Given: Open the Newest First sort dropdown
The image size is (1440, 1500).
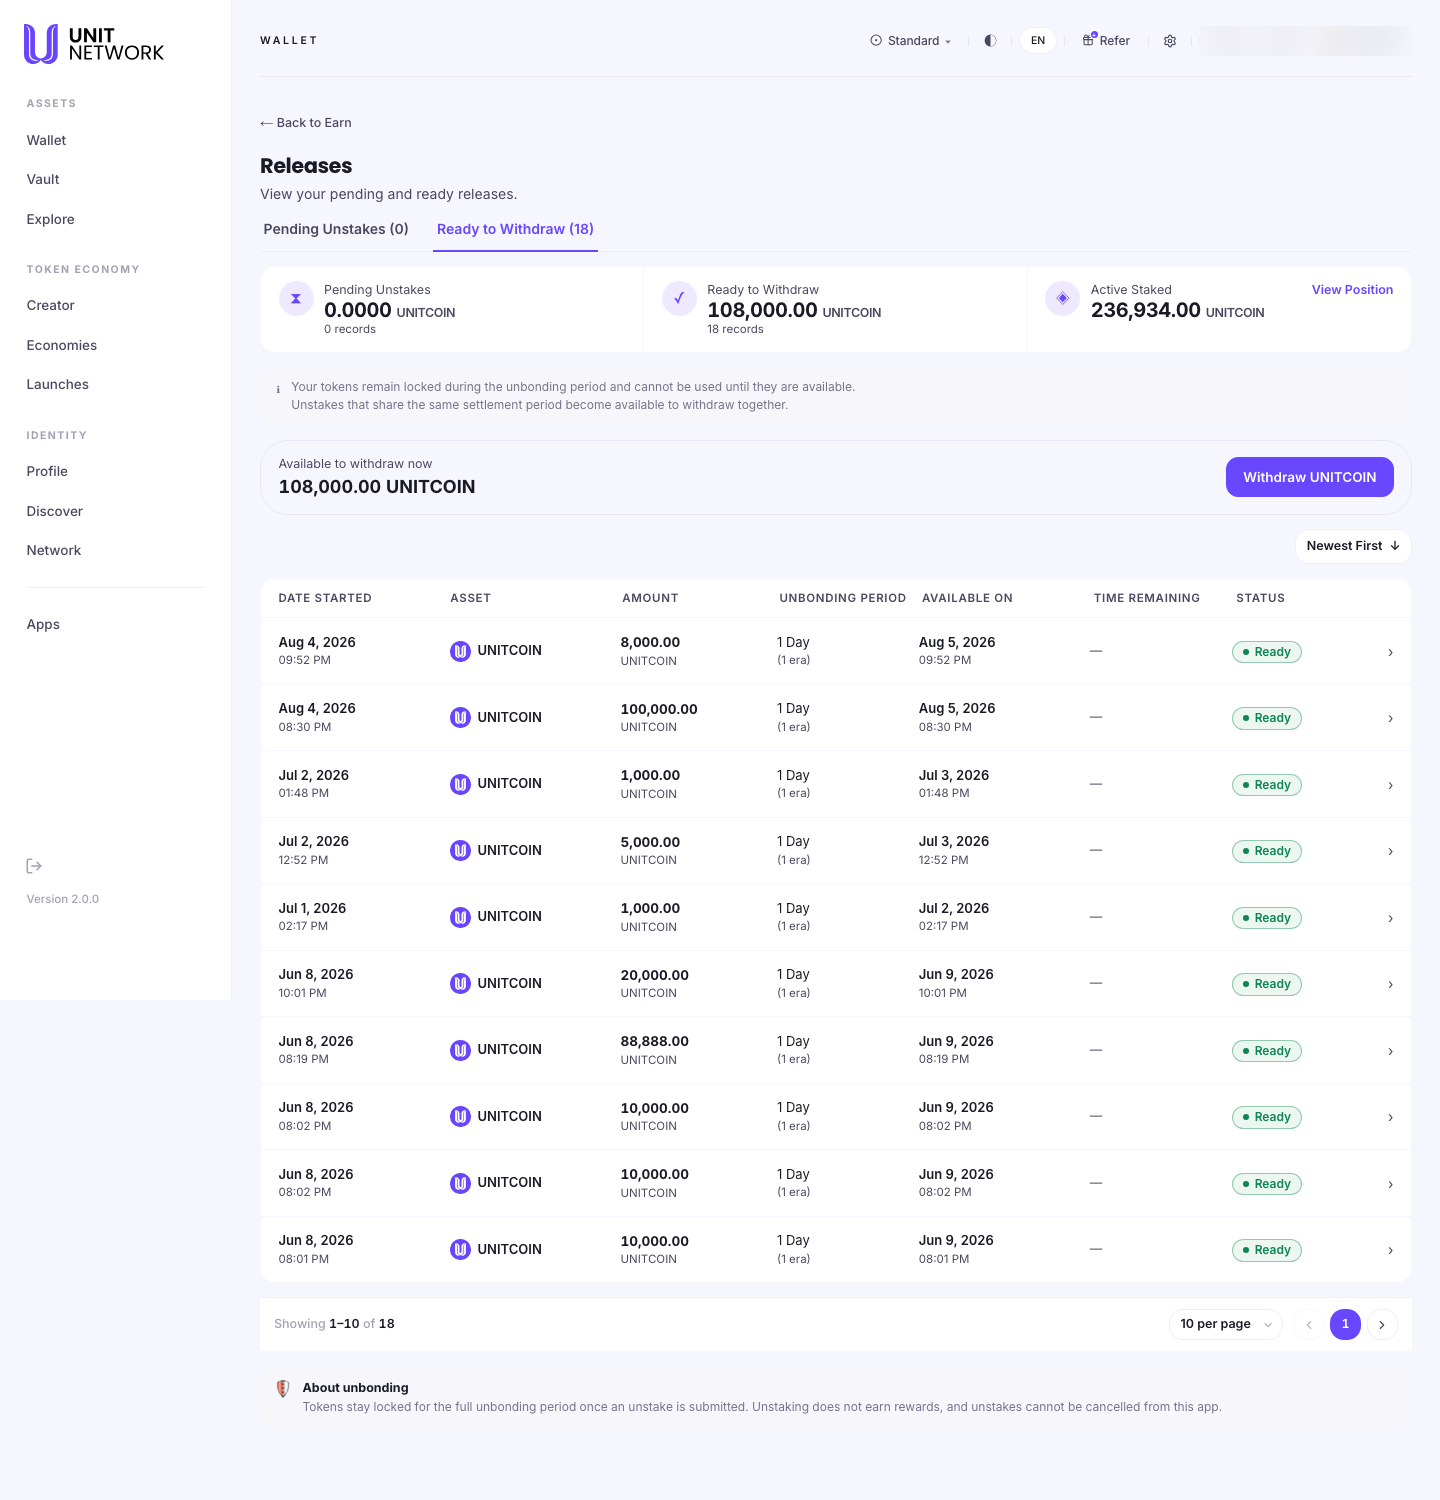Looking at the screenshot, I should (1353, 546).
